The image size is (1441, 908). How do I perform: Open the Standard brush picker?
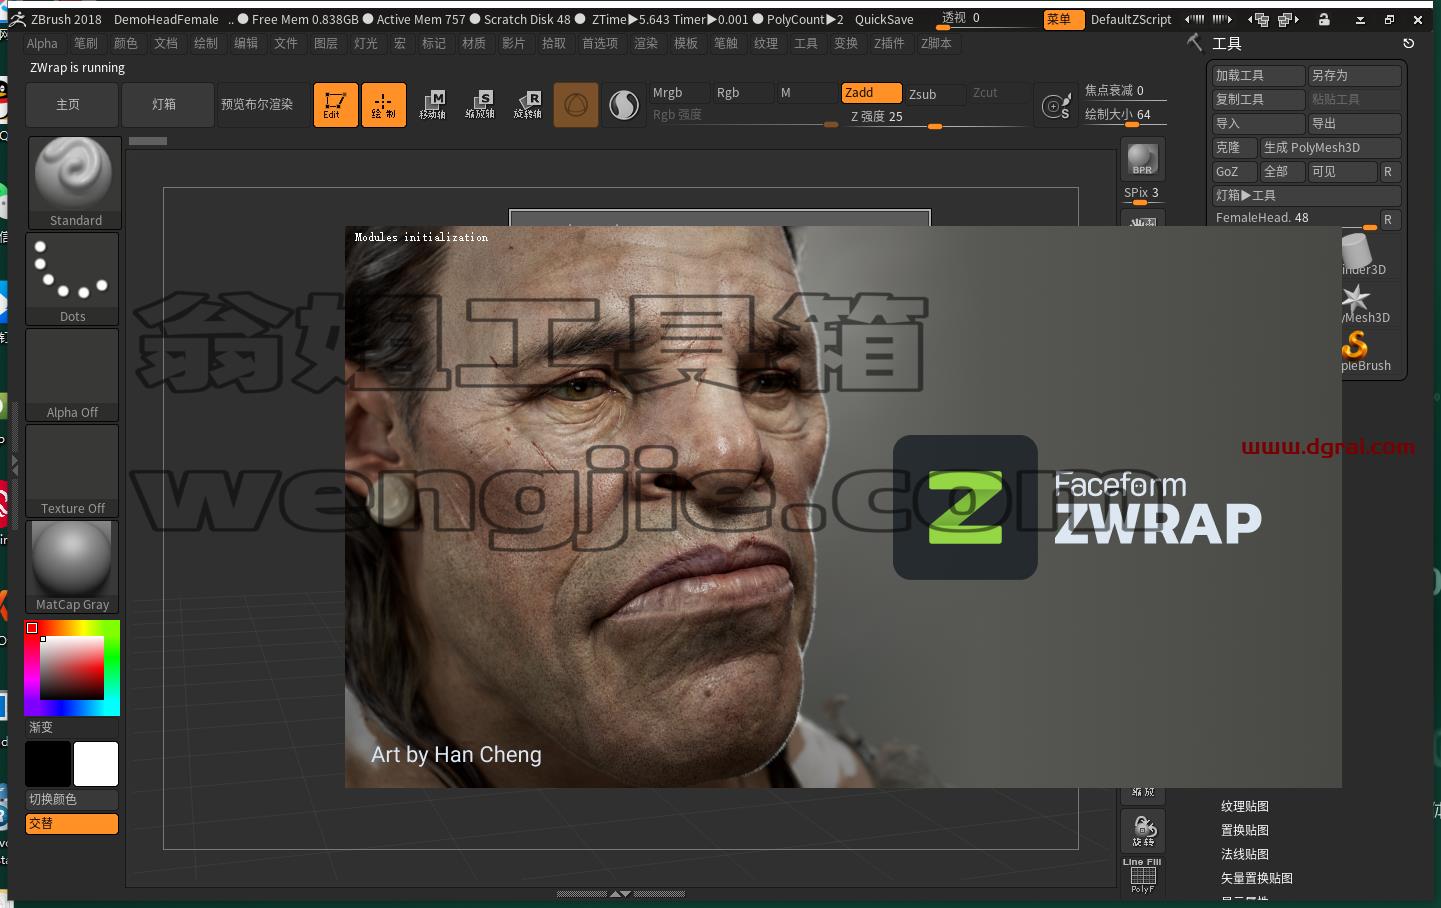[x=74, y=183]
